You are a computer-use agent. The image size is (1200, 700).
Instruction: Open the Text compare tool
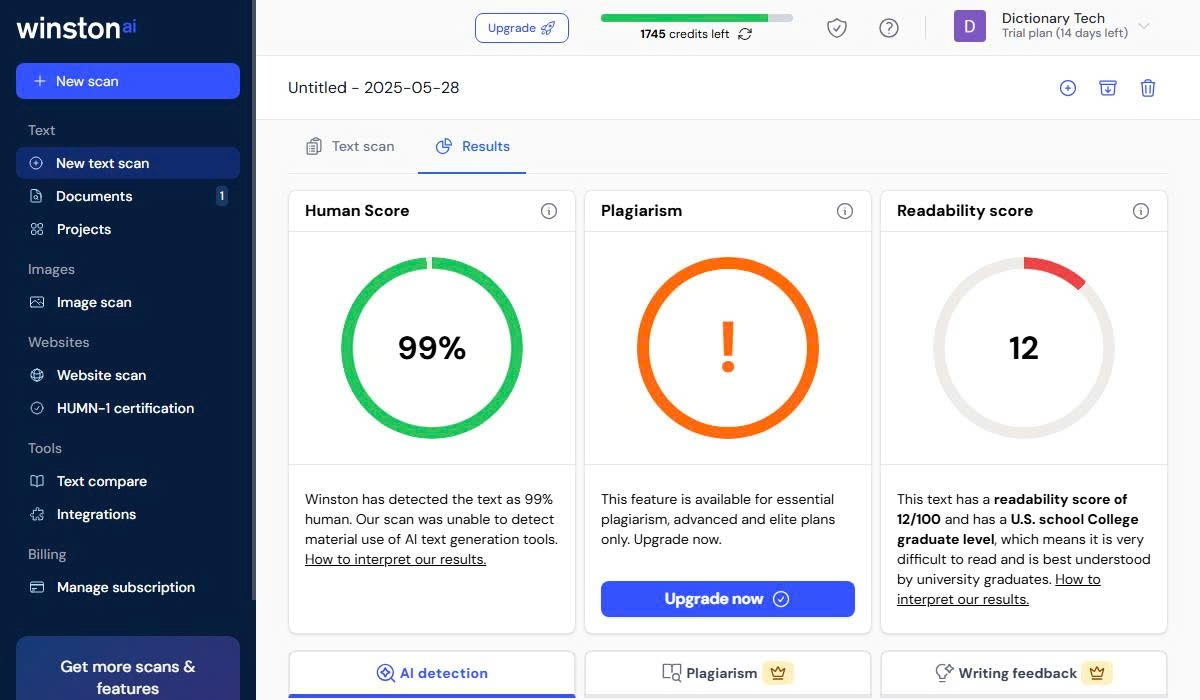point(128,481)
